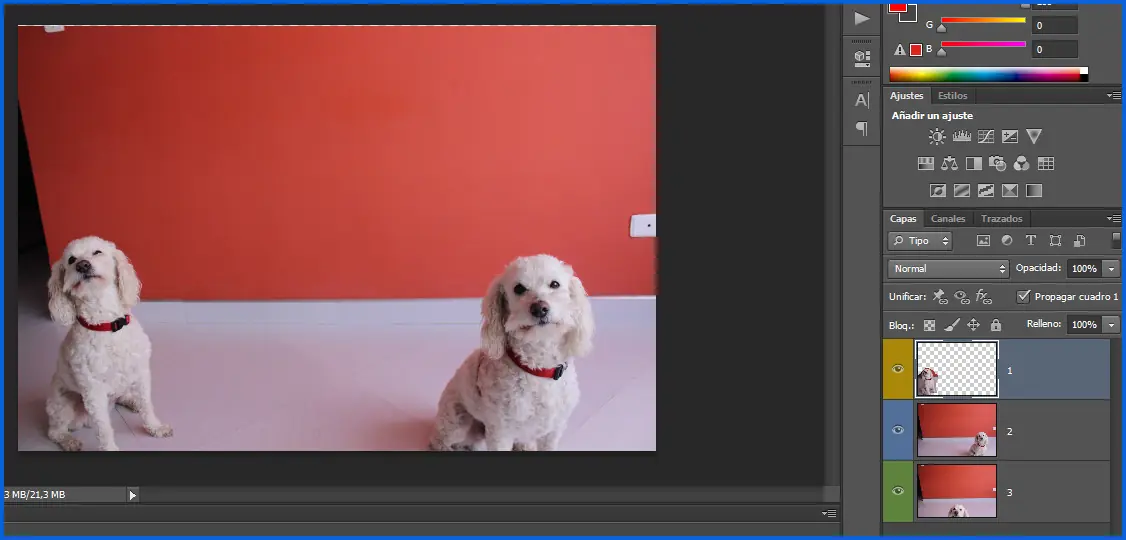Uncheck Propagar cuadro 1 checkbox

pyautogui.click(x=1024, y=296)
